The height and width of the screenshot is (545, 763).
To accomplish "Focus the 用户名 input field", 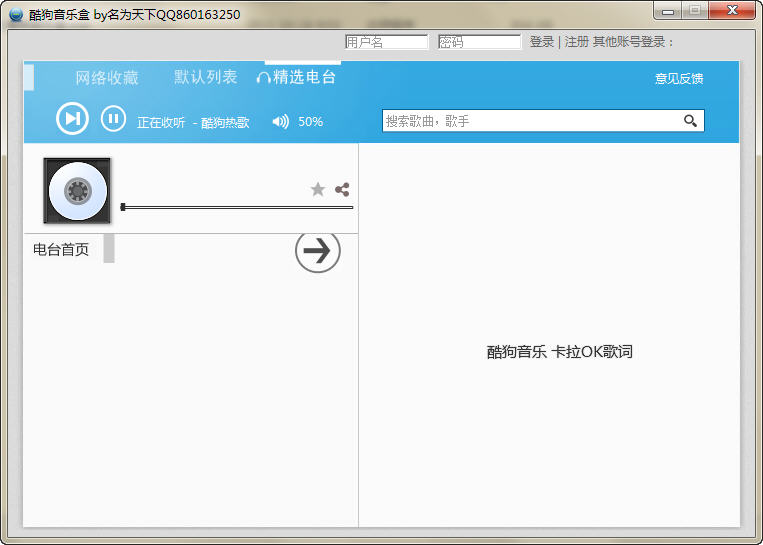I will point(386,42).
